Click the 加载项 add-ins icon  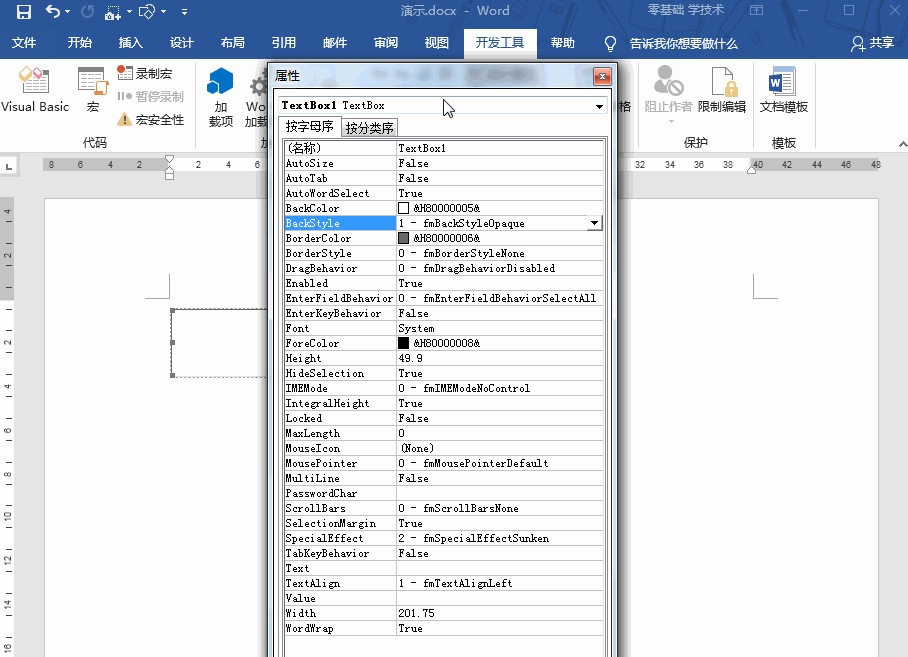[x=222, y=92]
